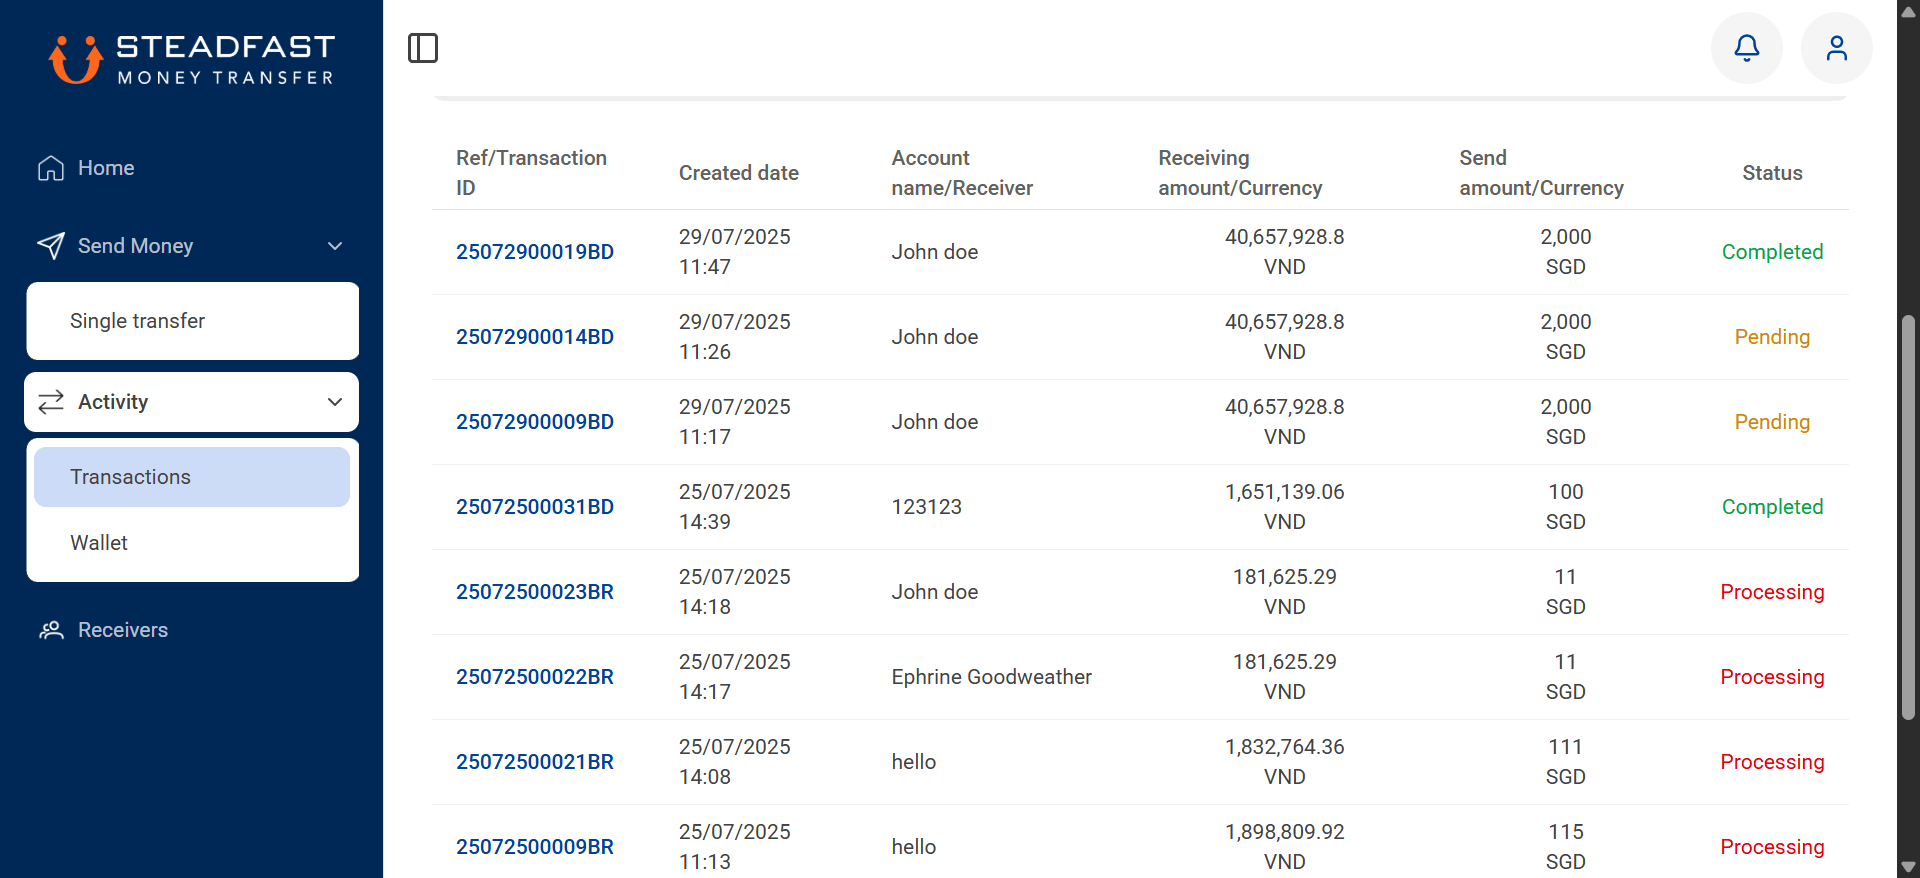Toggle the sidebar panel icon

[x=423, y=48]
